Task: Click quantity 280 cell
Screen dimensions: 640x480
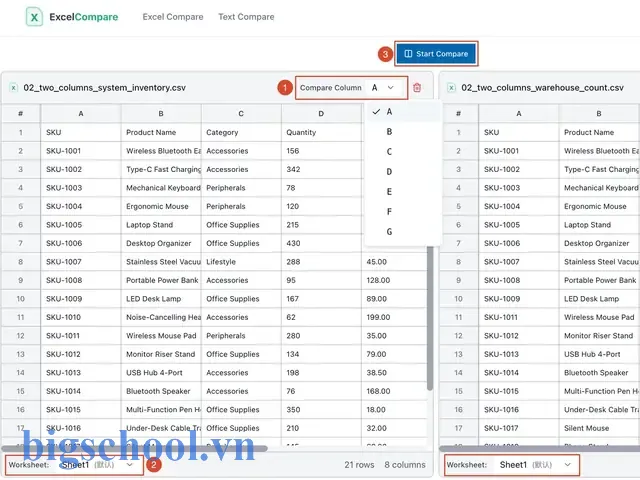Action: (321, 336)
